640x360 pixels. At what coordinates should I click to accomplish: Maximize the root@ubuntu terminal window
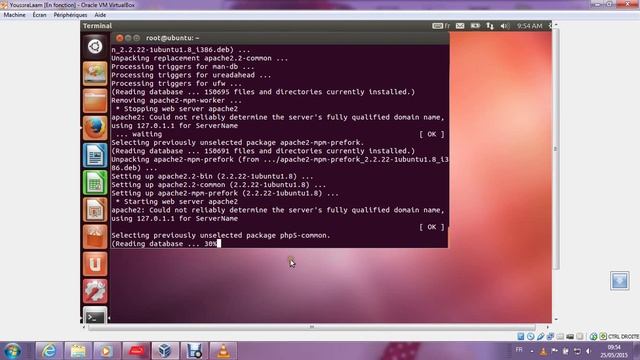click(x=137, y=38)
